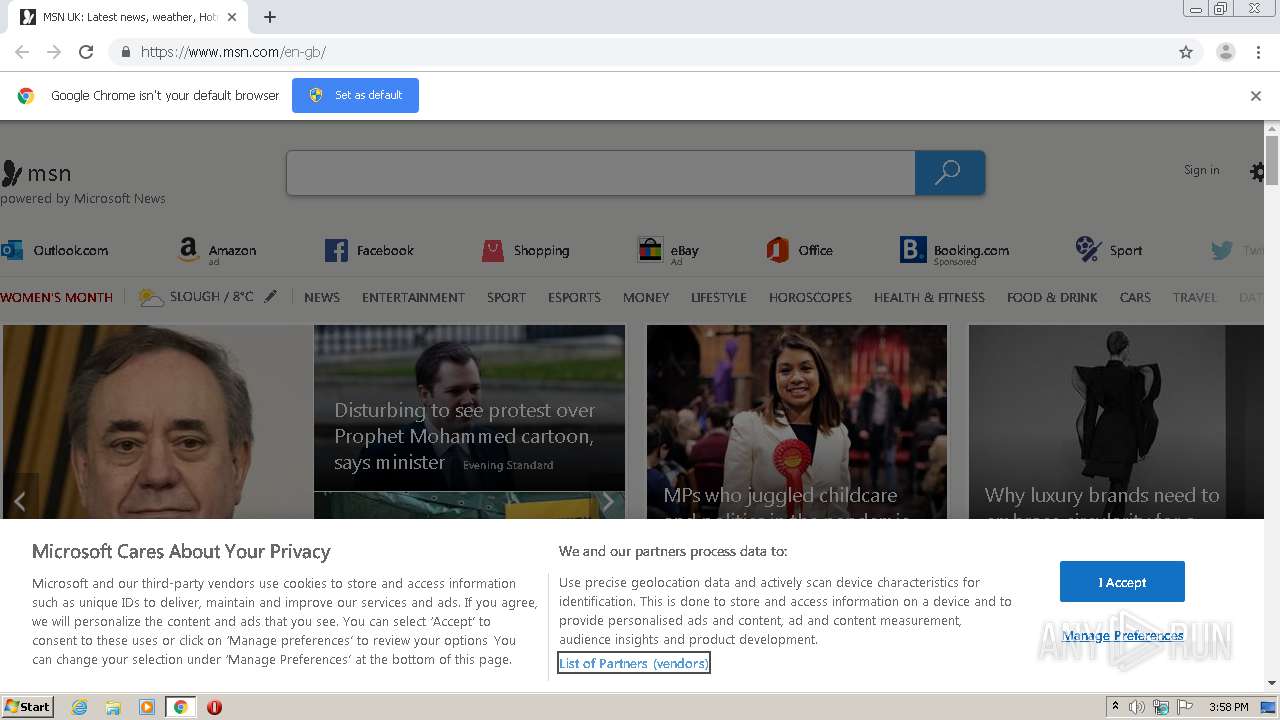The image size is (1280, 720).
Task: Click the blue search magnifier button
Action: pyautogui.click(x=949, y=173)
